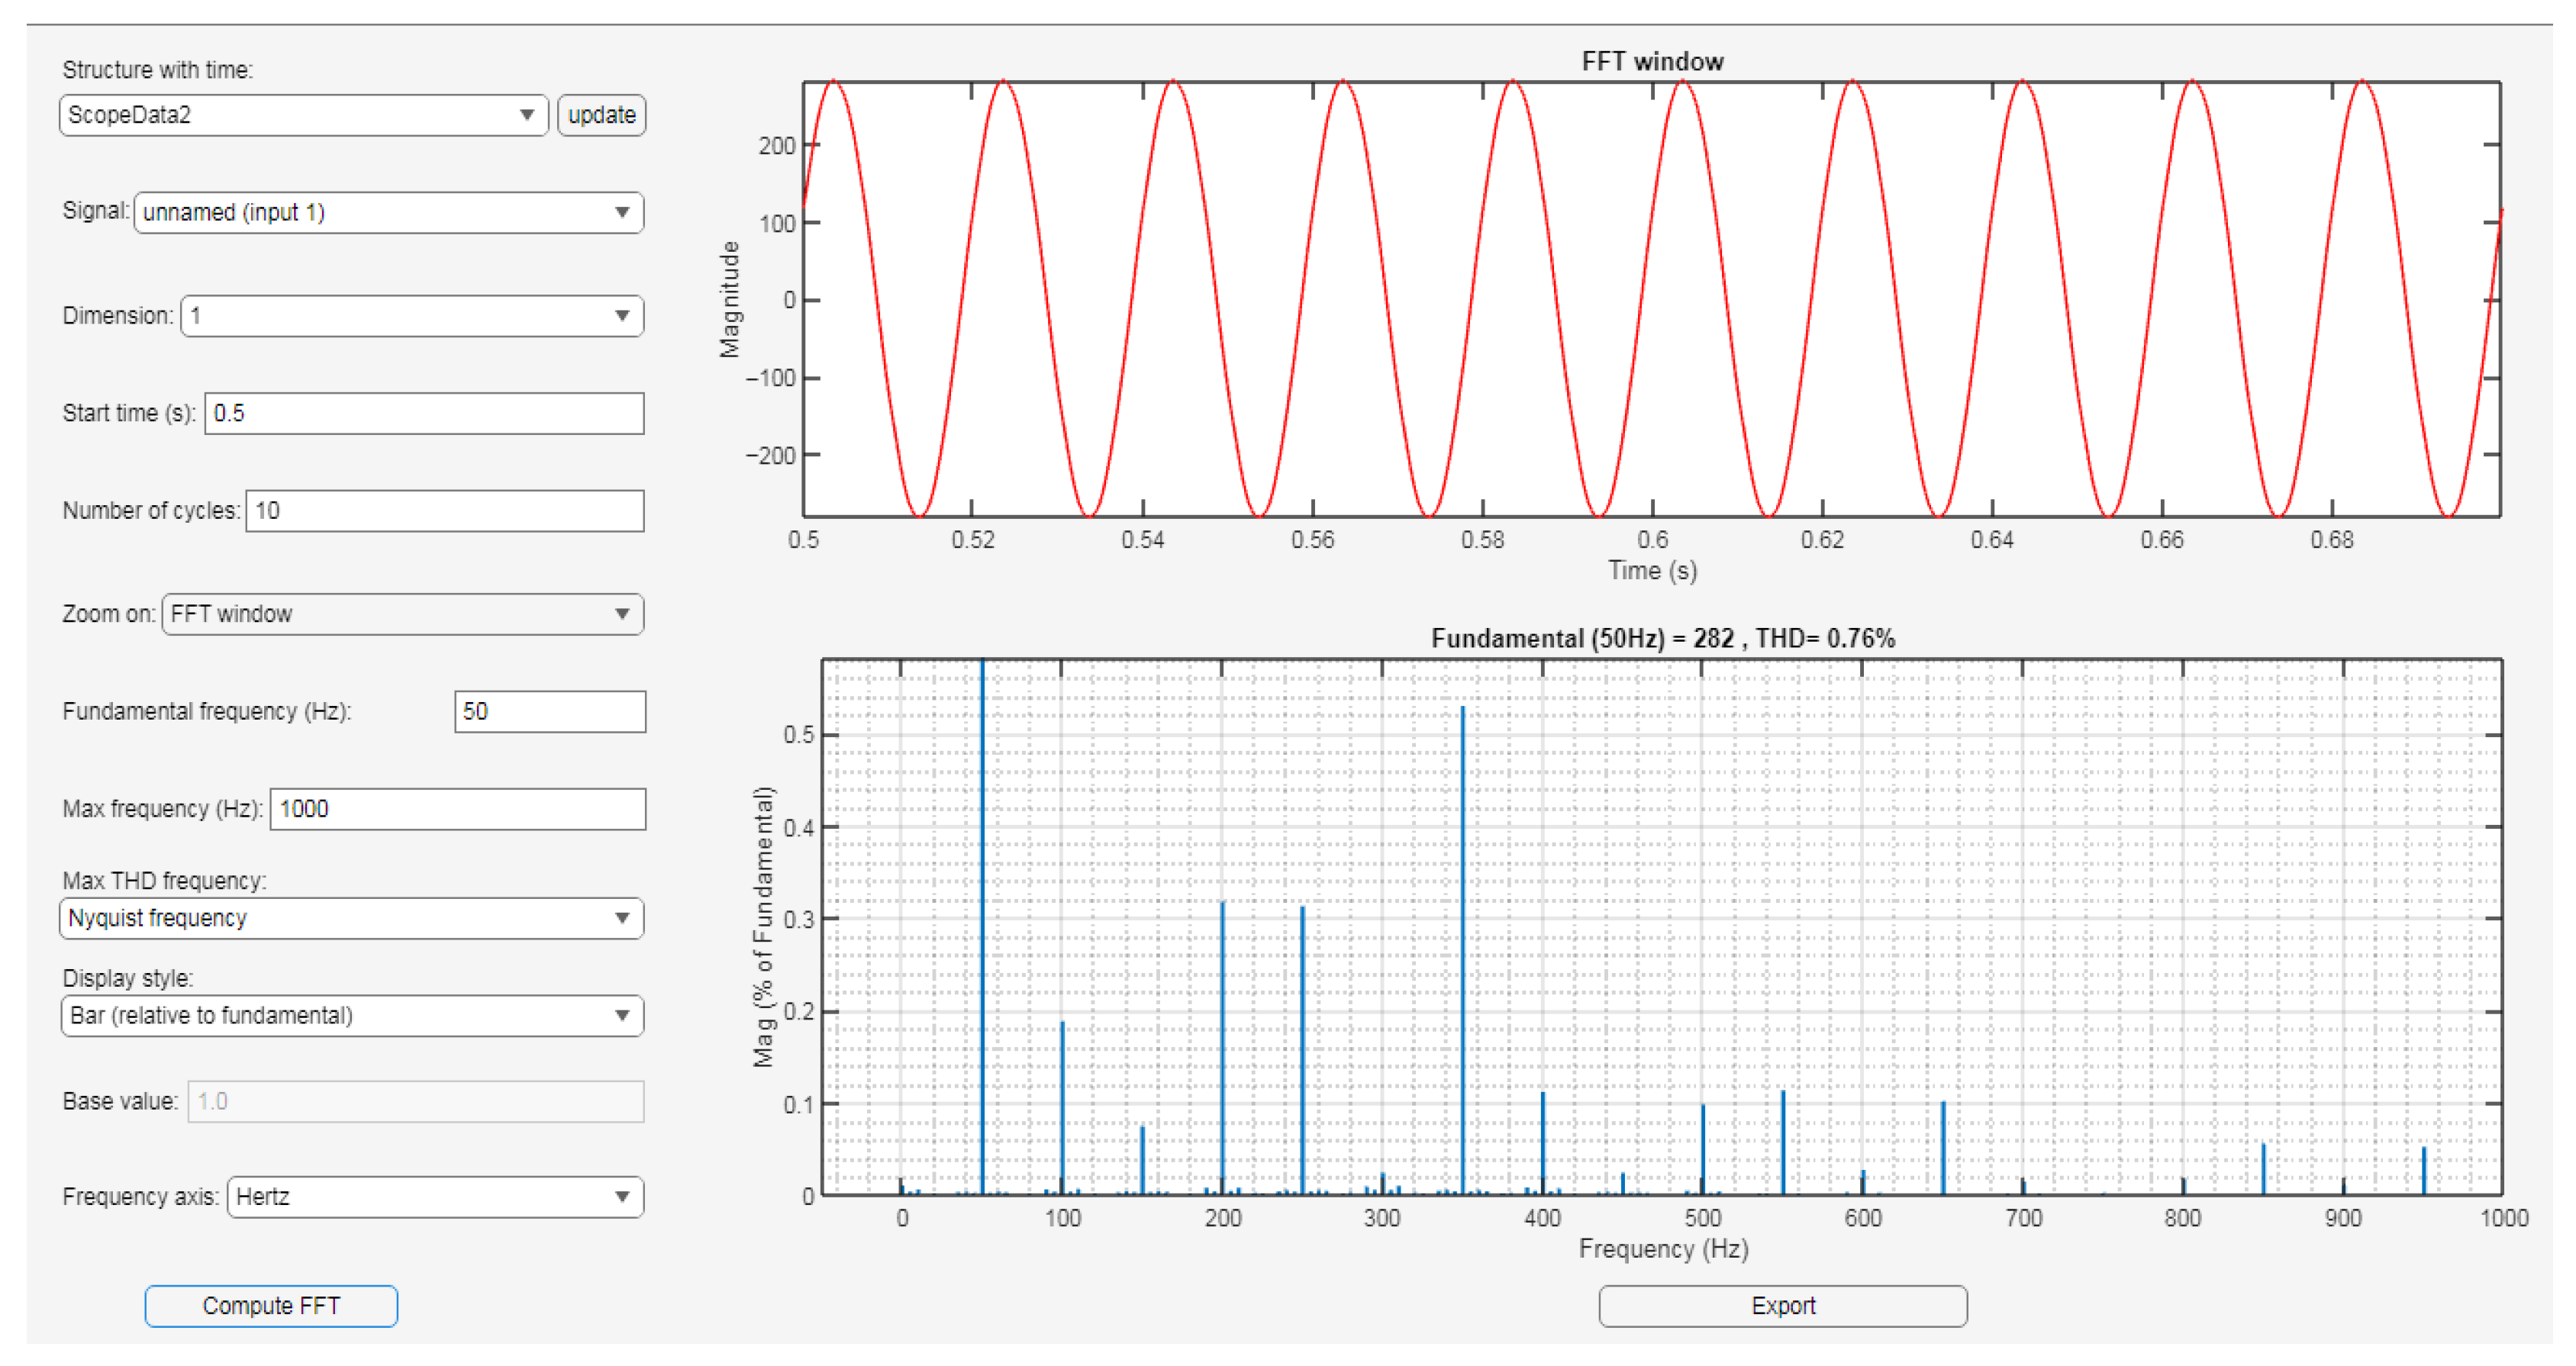Click the 350 Hz harmonic bar
This screenshot has height=1366, width=2576.
pyautogui.click(x=1462, y=950)
